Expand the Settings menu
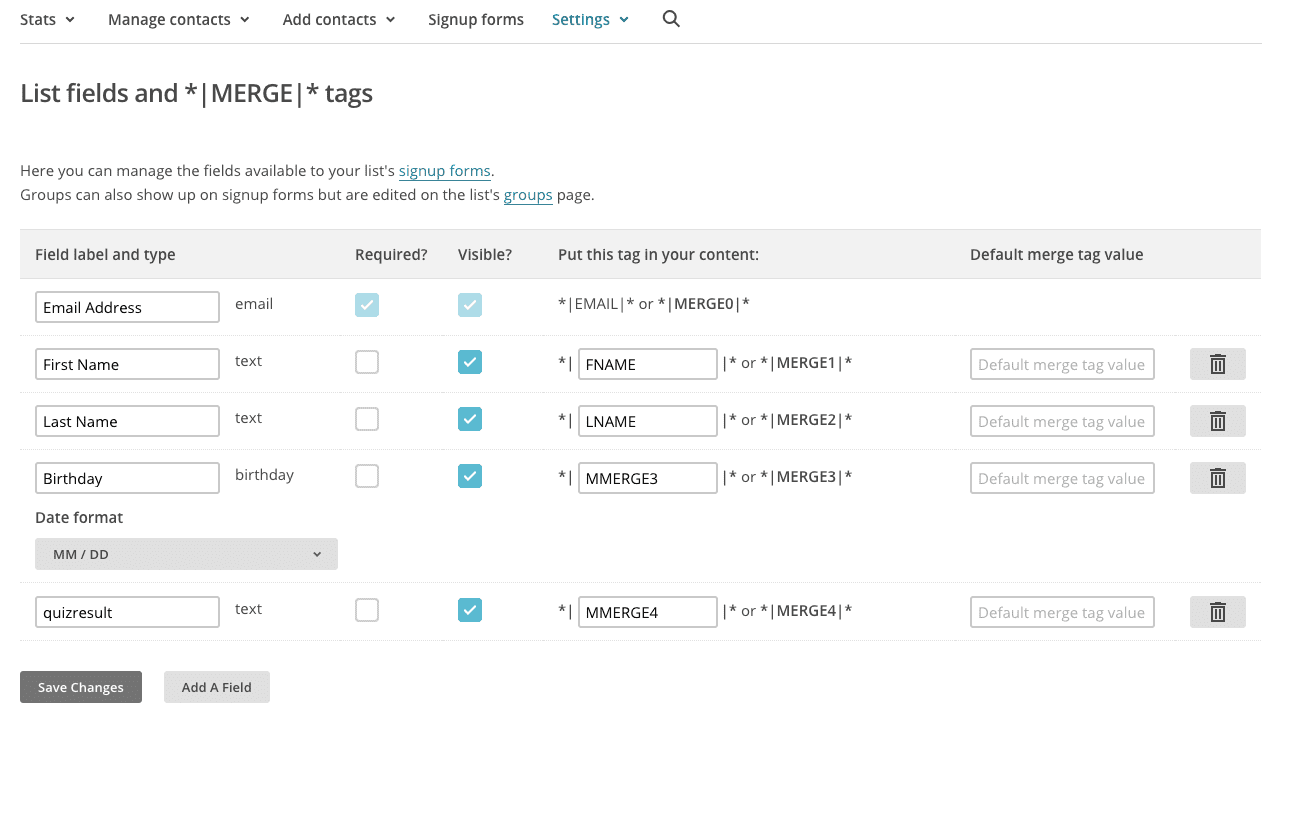The image size is (1297, 818). (x=590, y=19)
